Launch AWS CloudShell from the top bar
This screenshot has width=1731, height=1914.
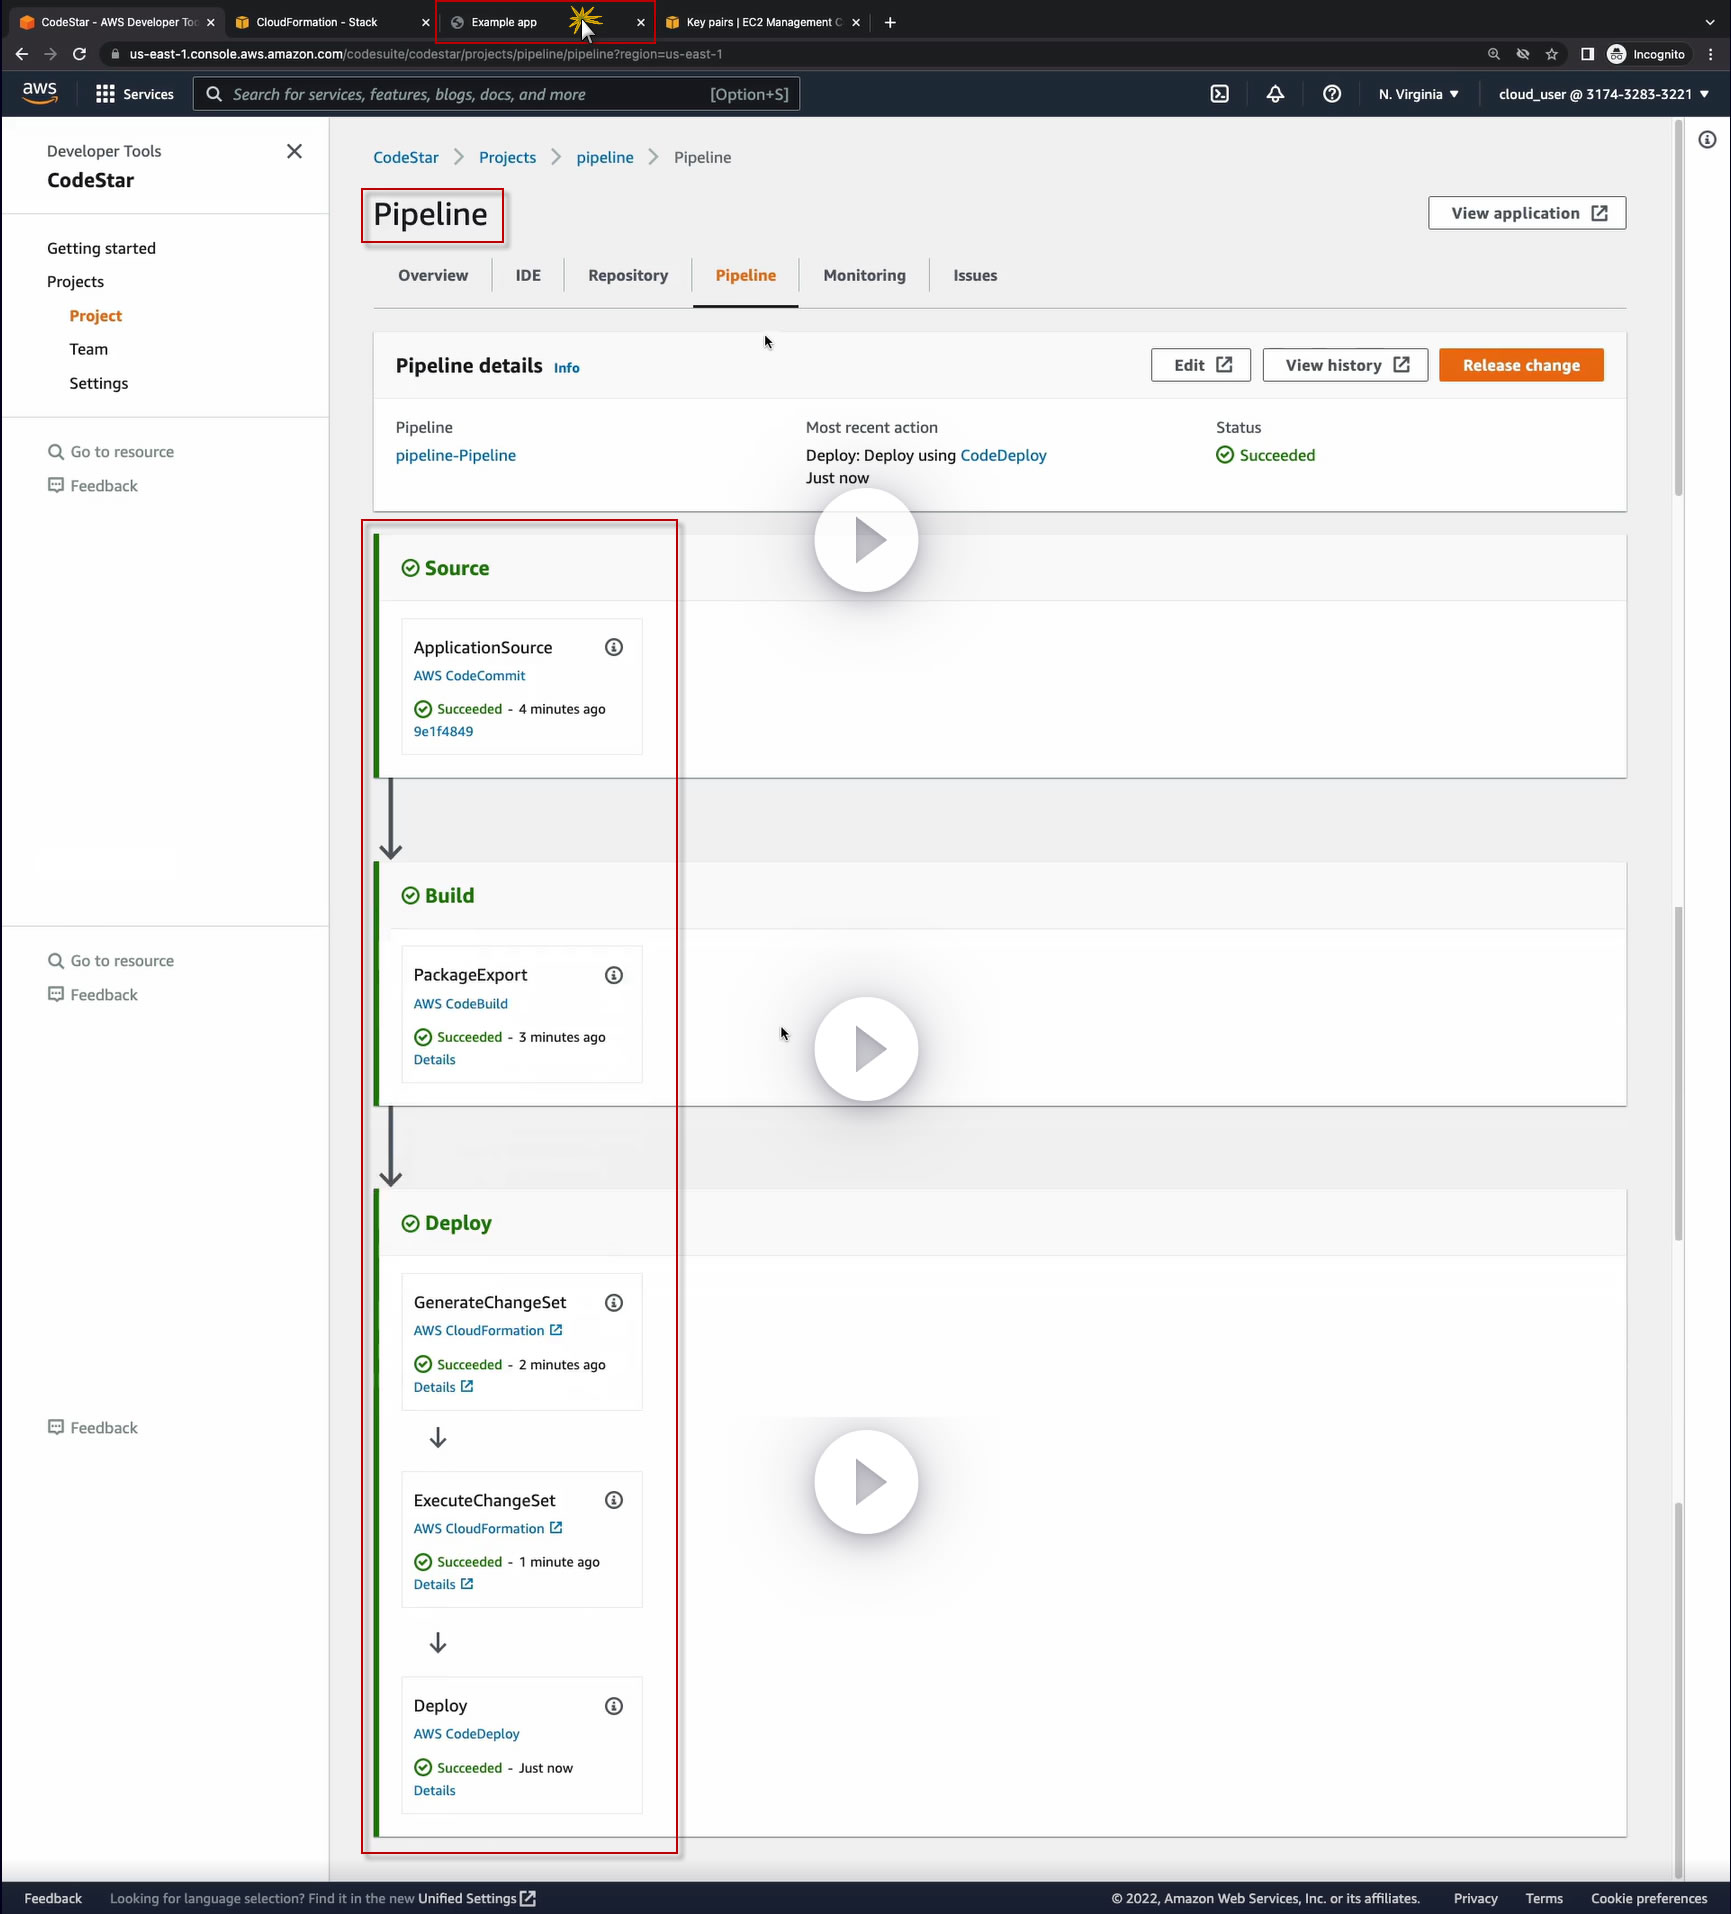1220,94
